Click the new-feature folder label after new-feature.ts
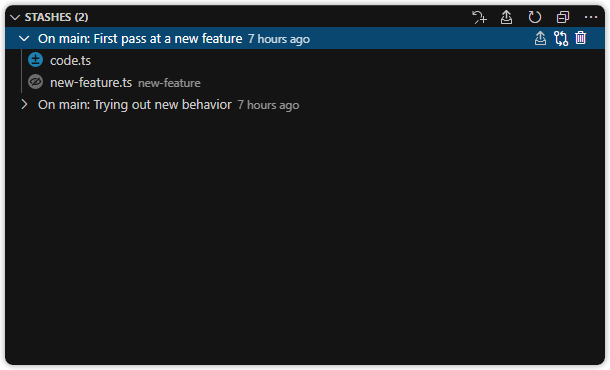Screen dimensions: 610x370 (169, 83)
